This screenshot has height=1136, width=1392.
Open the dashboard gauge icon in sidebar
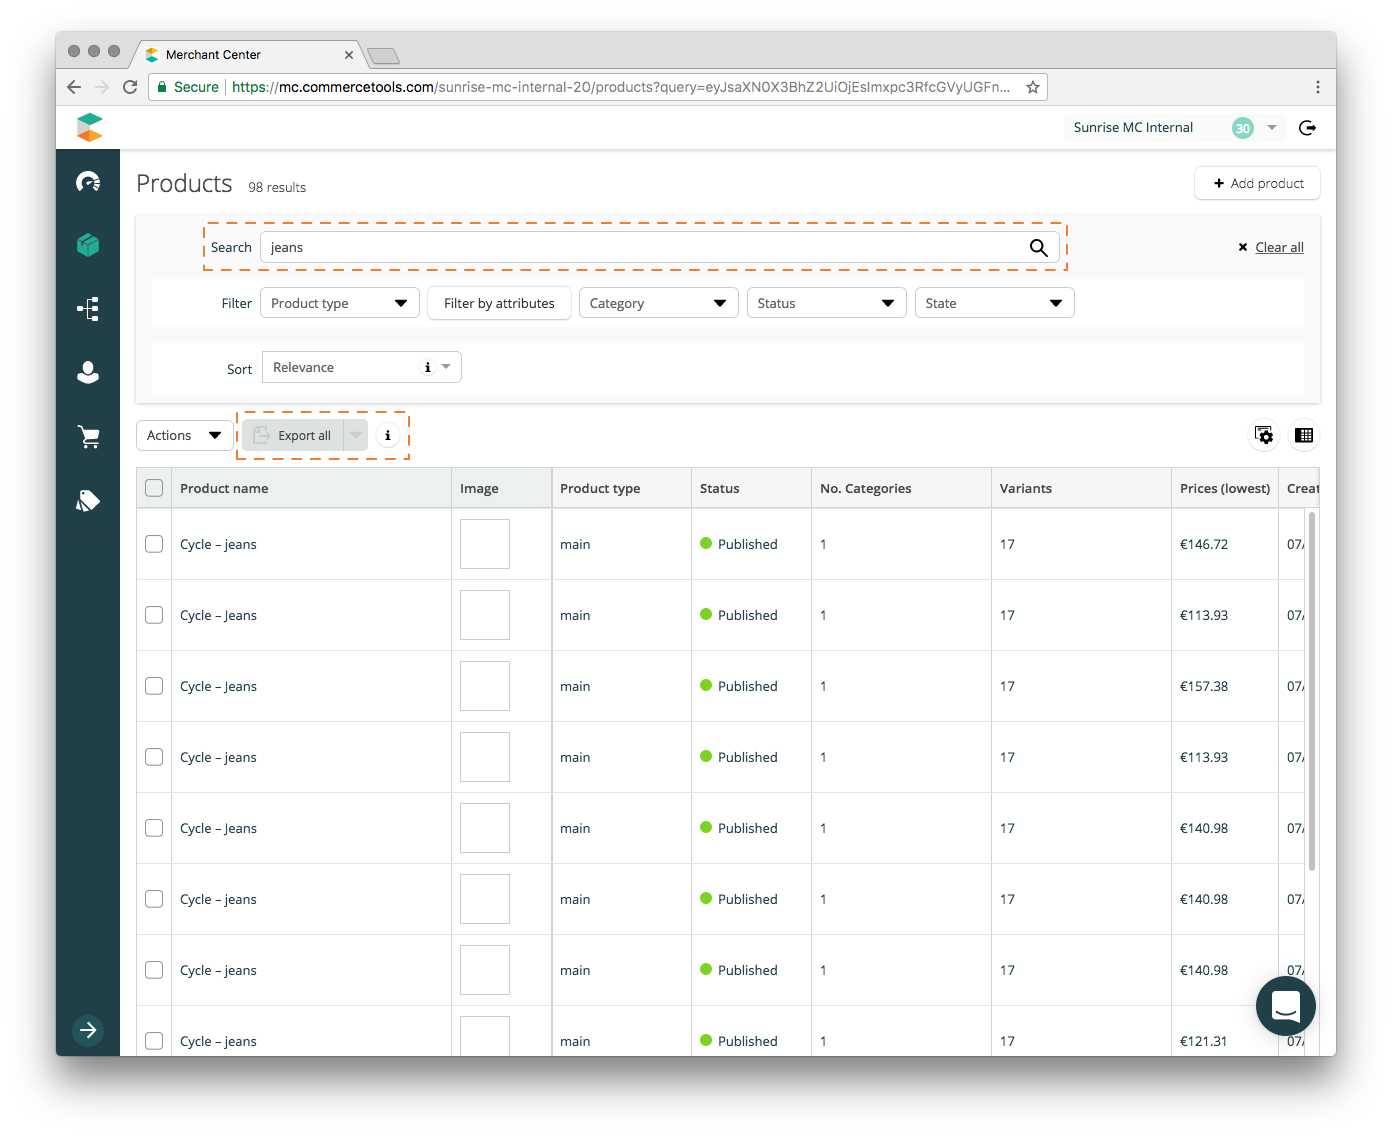point(88,181)
